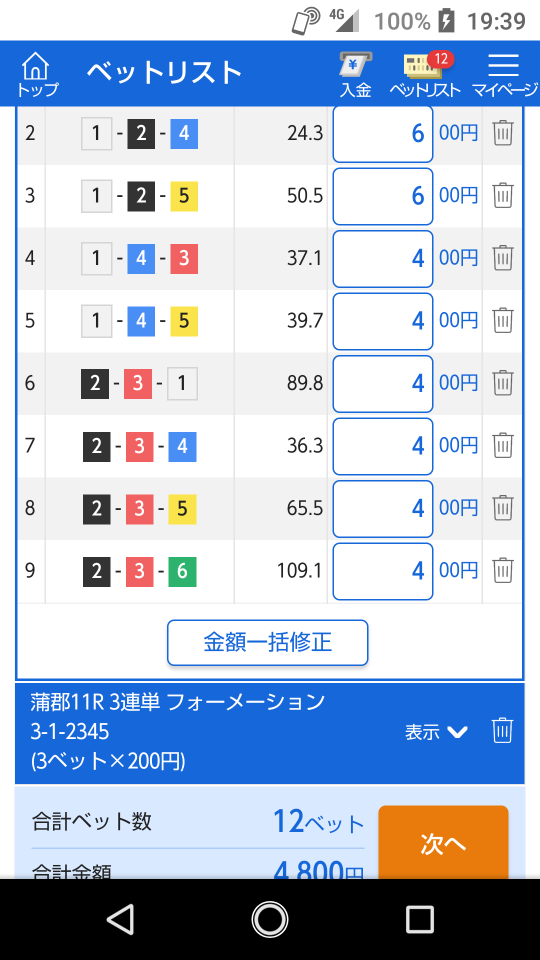The image size is (540, 960).
Task: Edit the amount field for bet 1-2-5
Action: pyautogui.click(x=383, y=196)
